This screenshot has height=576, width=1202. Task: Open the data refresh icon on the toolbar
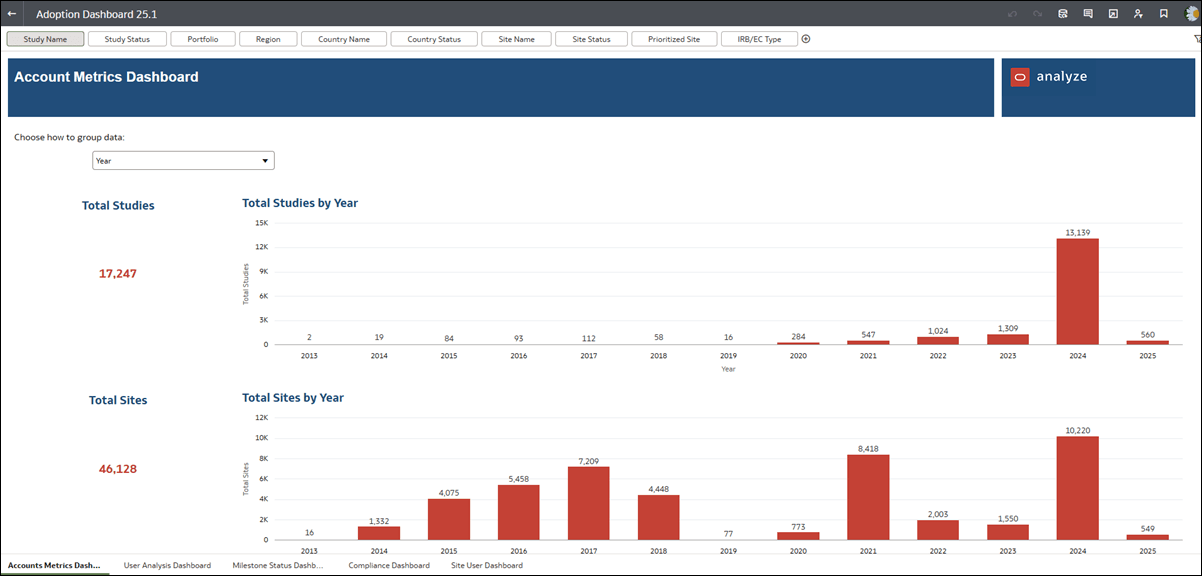1063,14
